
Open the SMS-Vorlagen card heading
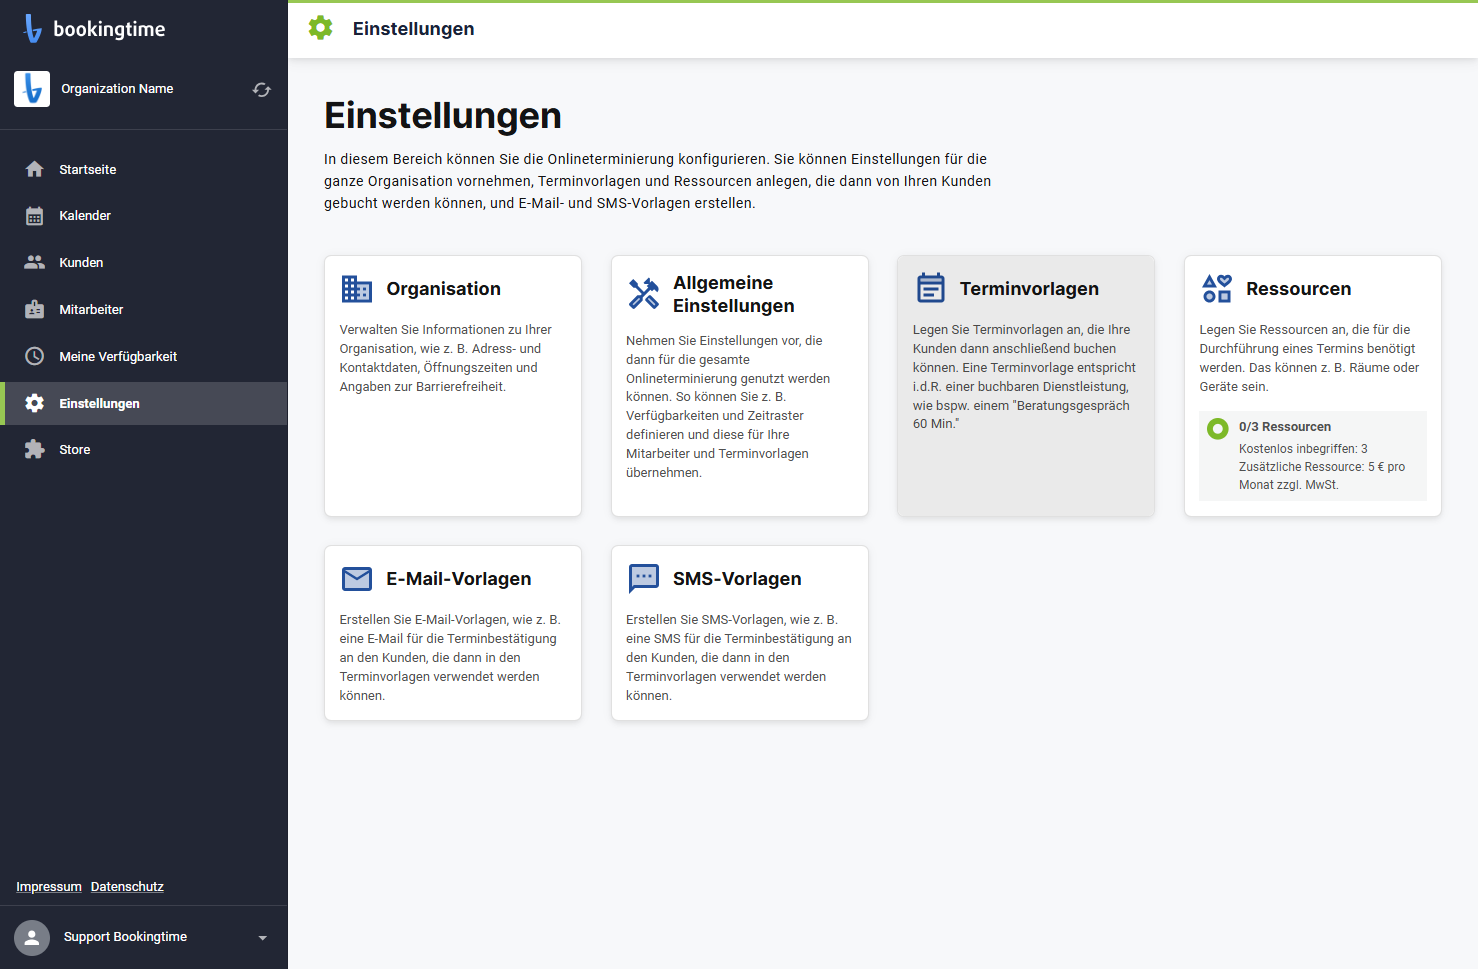pyautogui.click(x=737, y=579)
